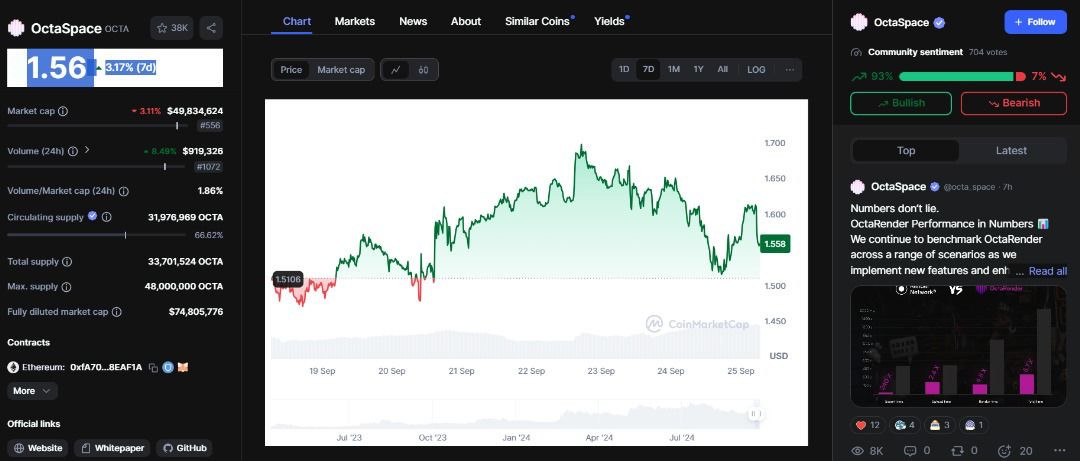Switch to the Latest posts tab

(x=1011, y=151)
